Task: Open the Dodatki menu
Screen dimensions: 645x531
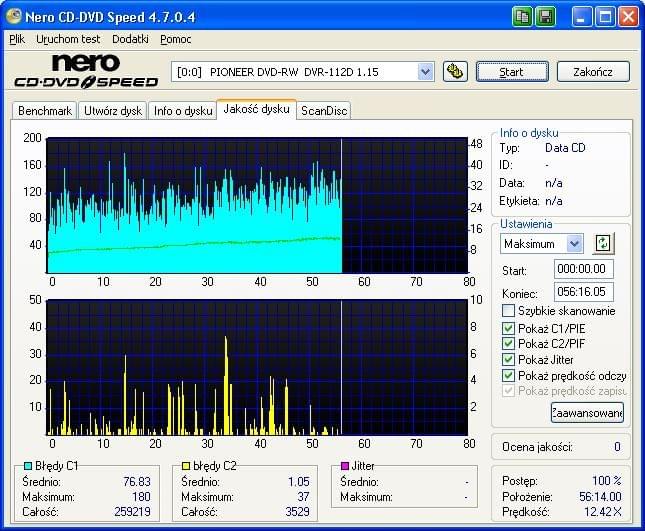Action: [130, 39]
